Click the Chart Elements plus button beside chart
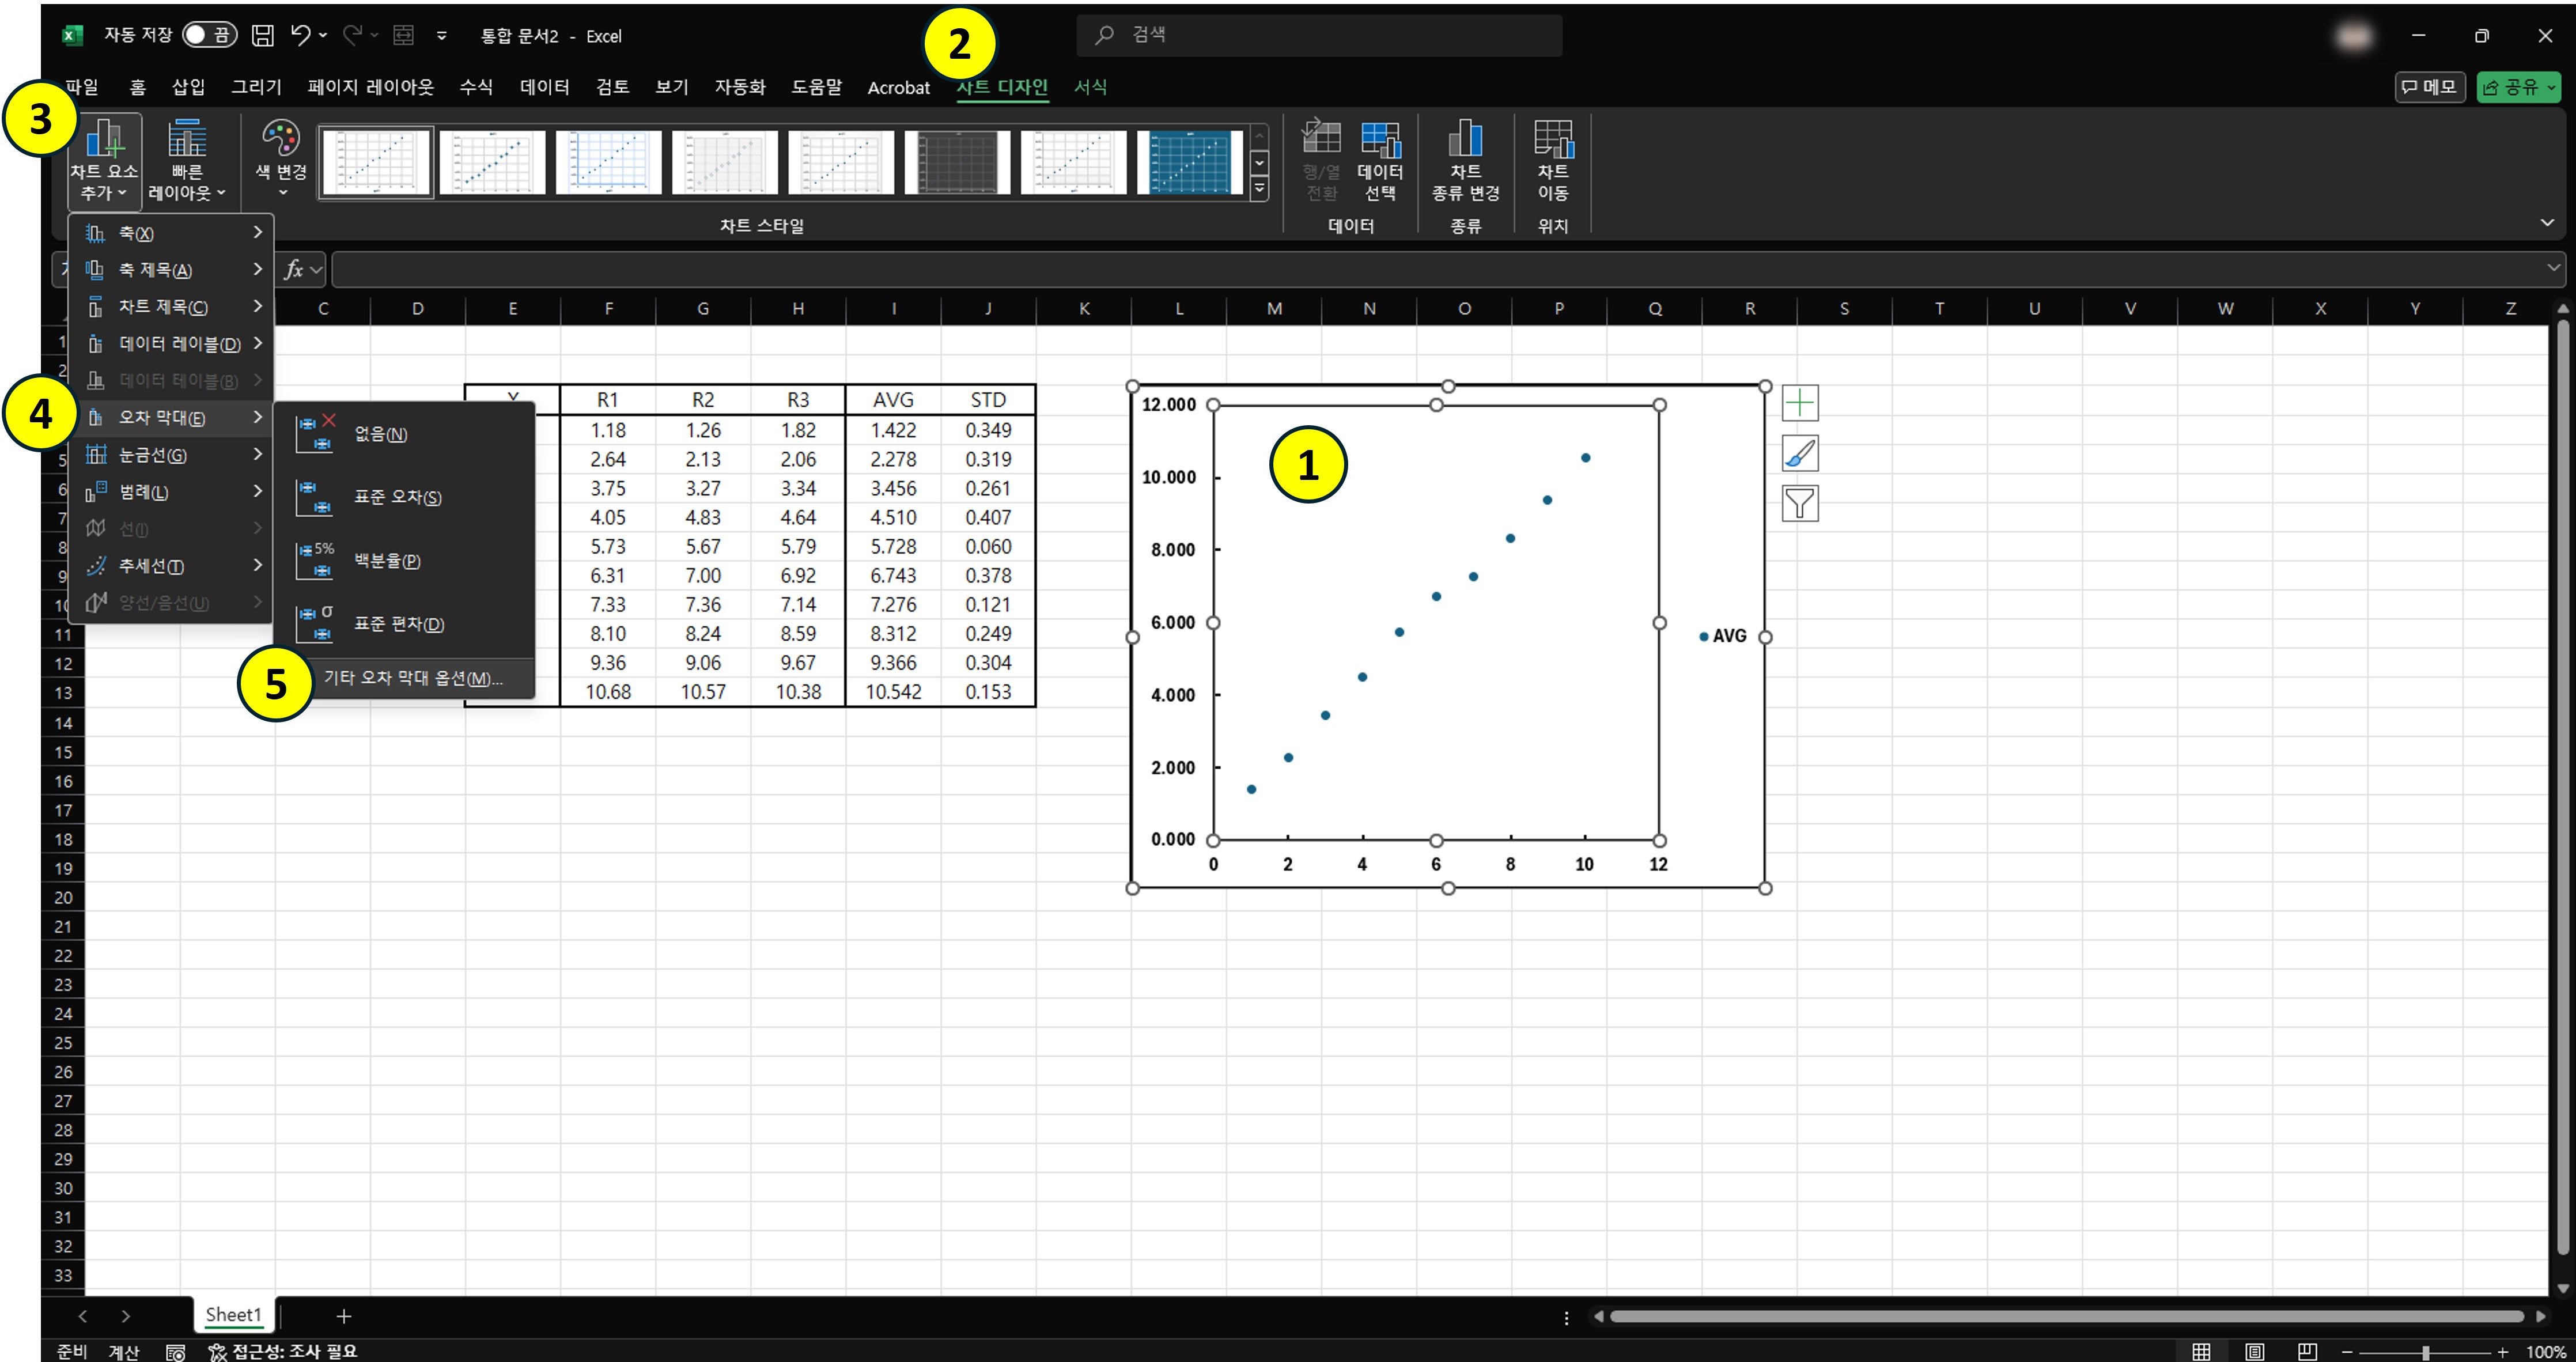 tap(1799, 404)
